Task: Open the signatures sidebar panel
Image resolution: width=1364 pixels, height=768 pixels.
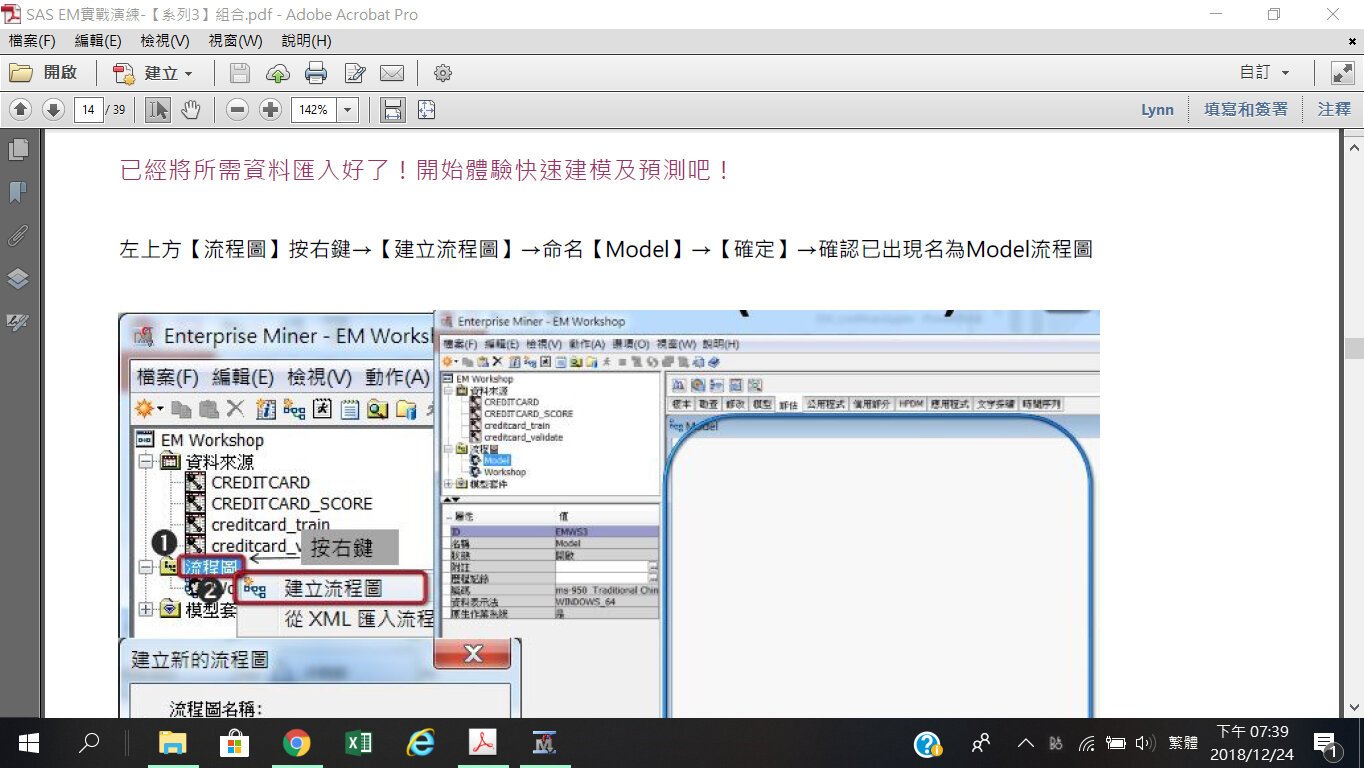Action: pos(18,322)
